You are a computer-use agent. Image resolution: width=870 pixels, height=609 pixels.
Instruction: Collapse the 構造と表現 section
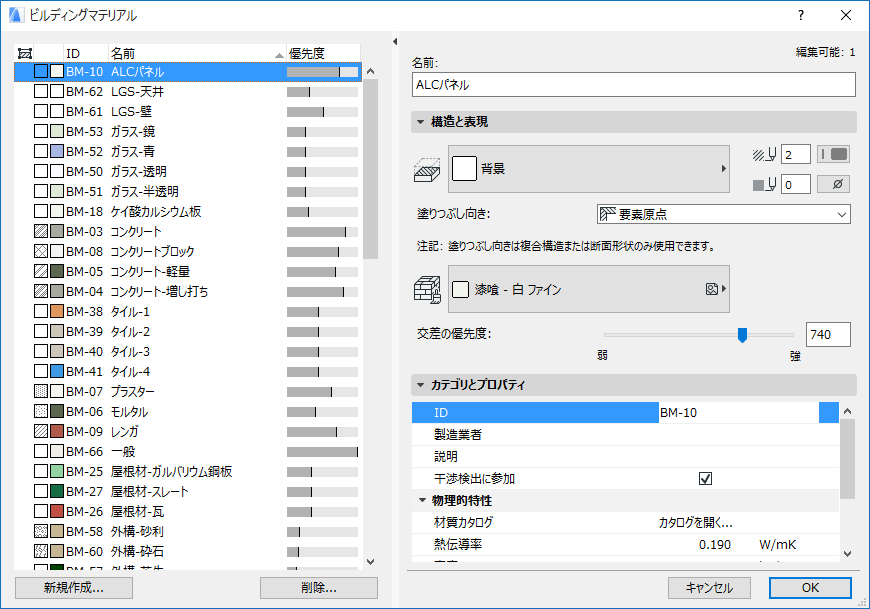coord(421,121)
